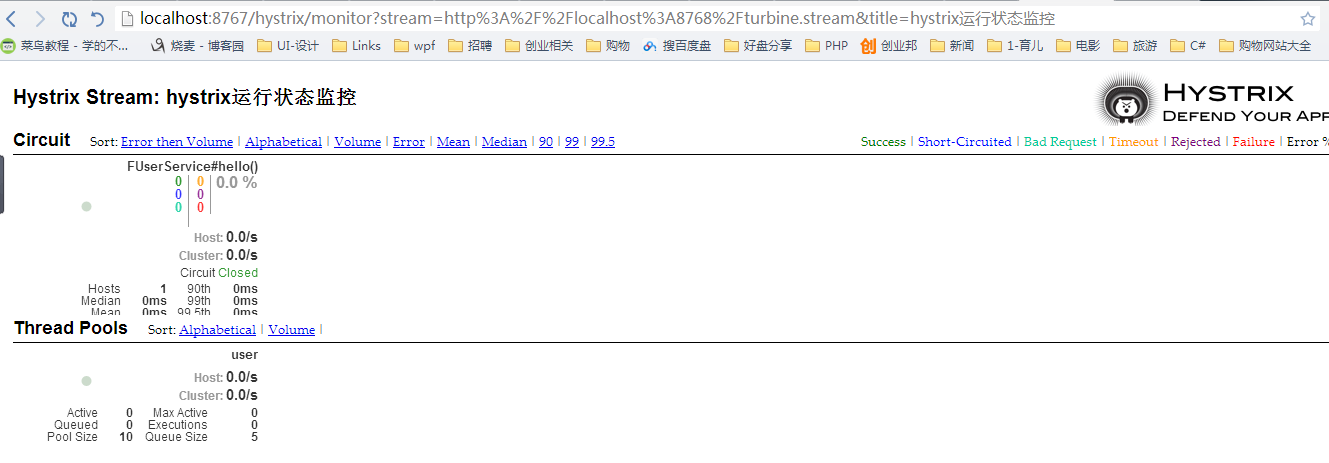Click the Success legend label

(883, 142)
